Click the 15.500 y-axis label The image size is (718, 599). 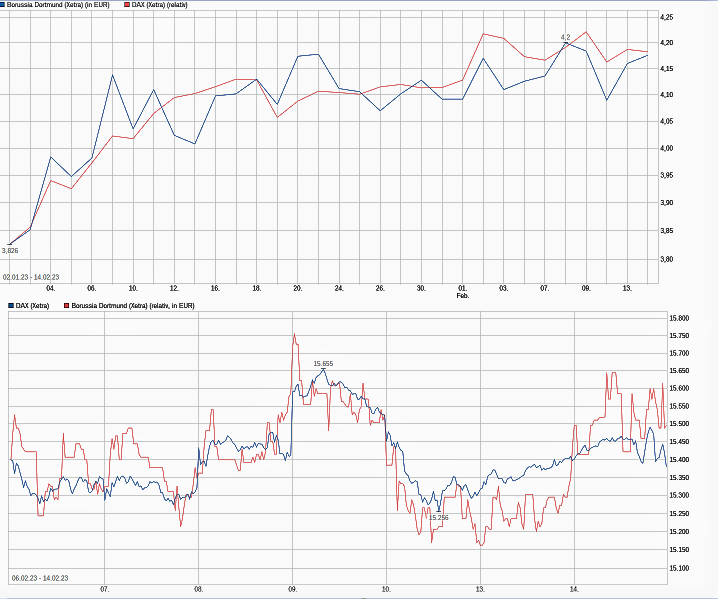coord(679,424)
